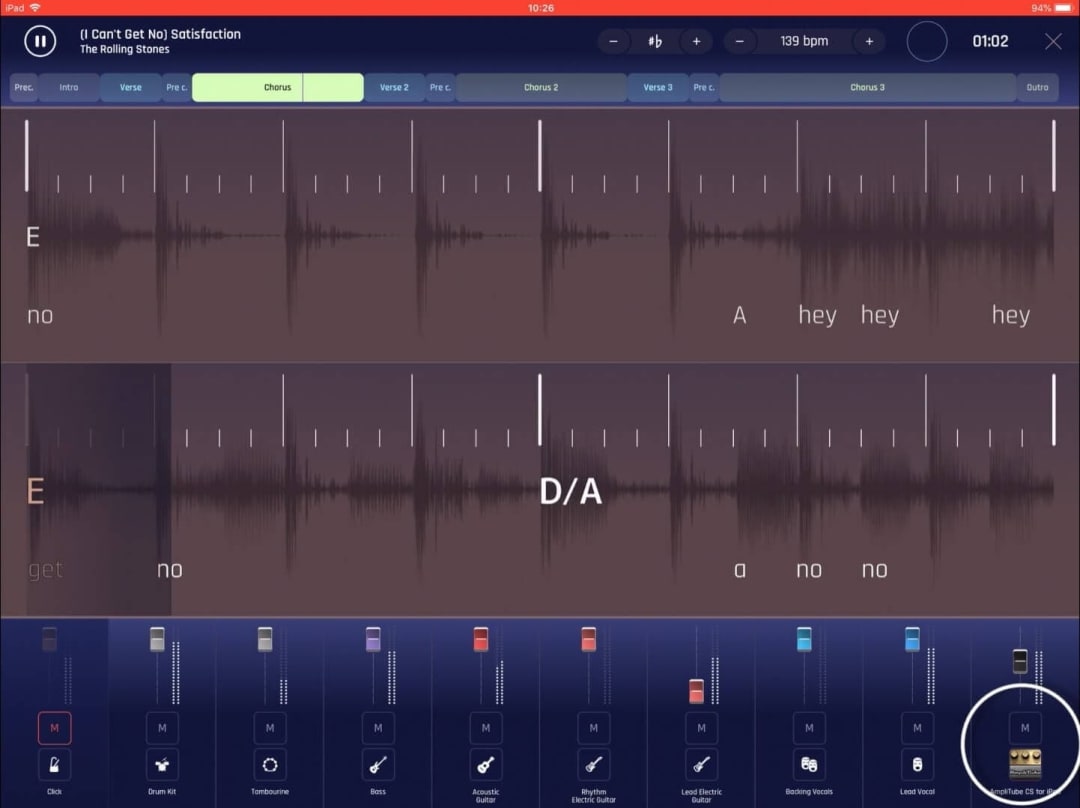This screenshot has width=1080, height=808.
Task: Adjust the Backing Vocals volume fader
Action: 804,639
